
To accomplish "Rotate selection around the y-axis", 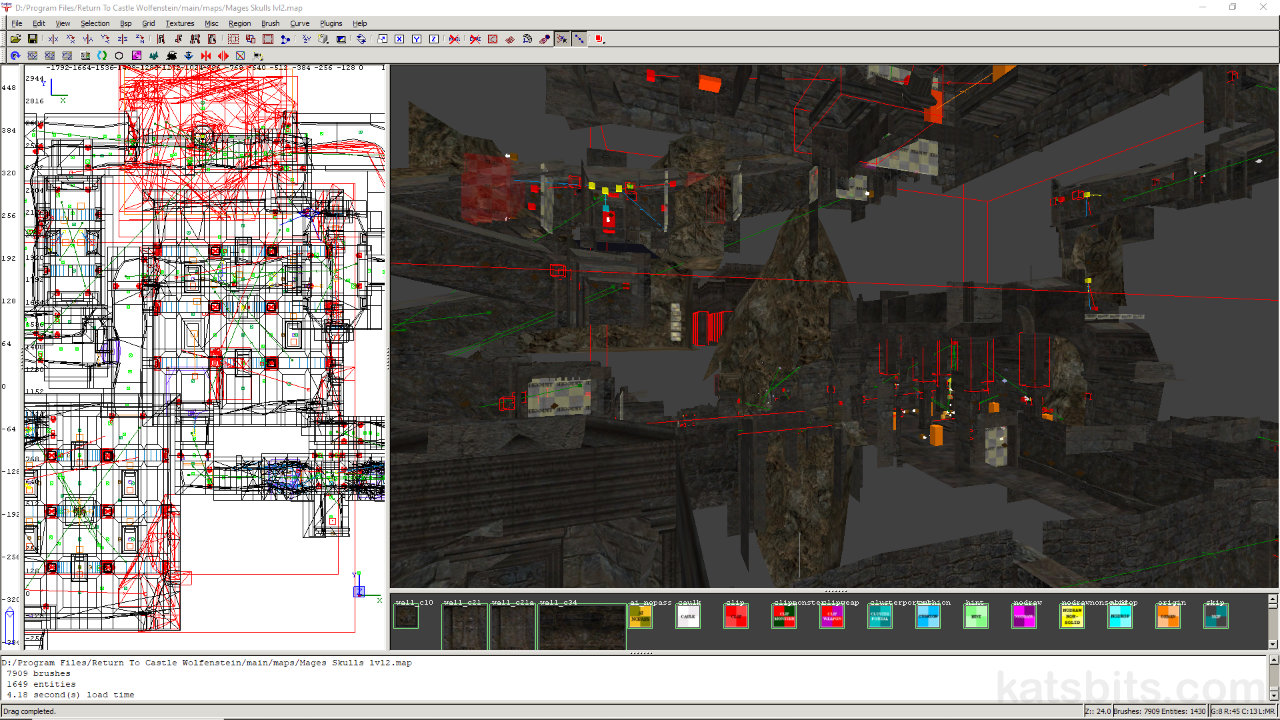I will pyautogui.click(x=105, y=39).
